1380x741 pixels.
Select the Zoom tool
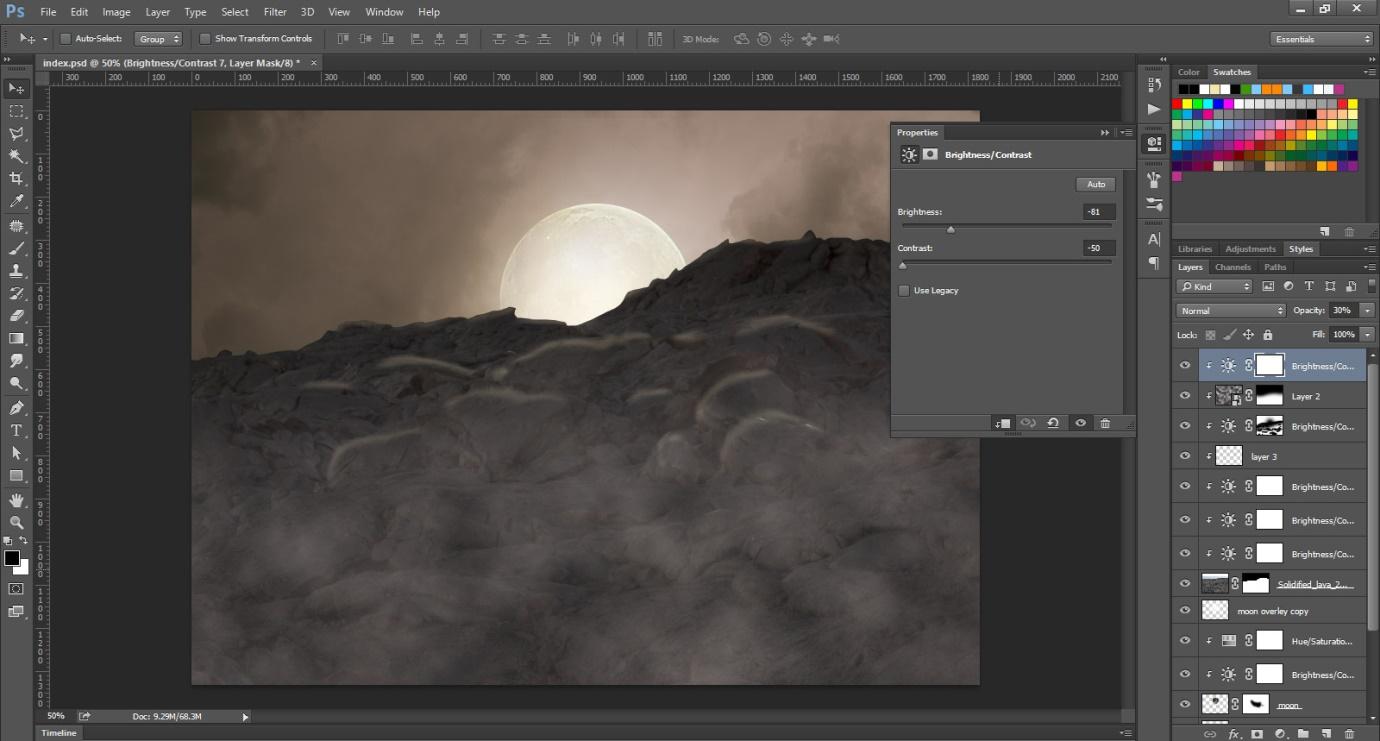pyautogui.click(x=16, y=522)
